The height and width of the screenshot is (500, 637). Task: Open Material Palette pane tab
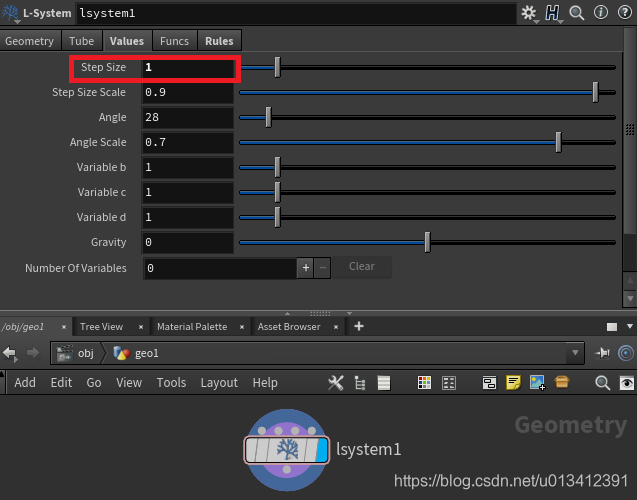pyautogui.click(x=192, y=327)
